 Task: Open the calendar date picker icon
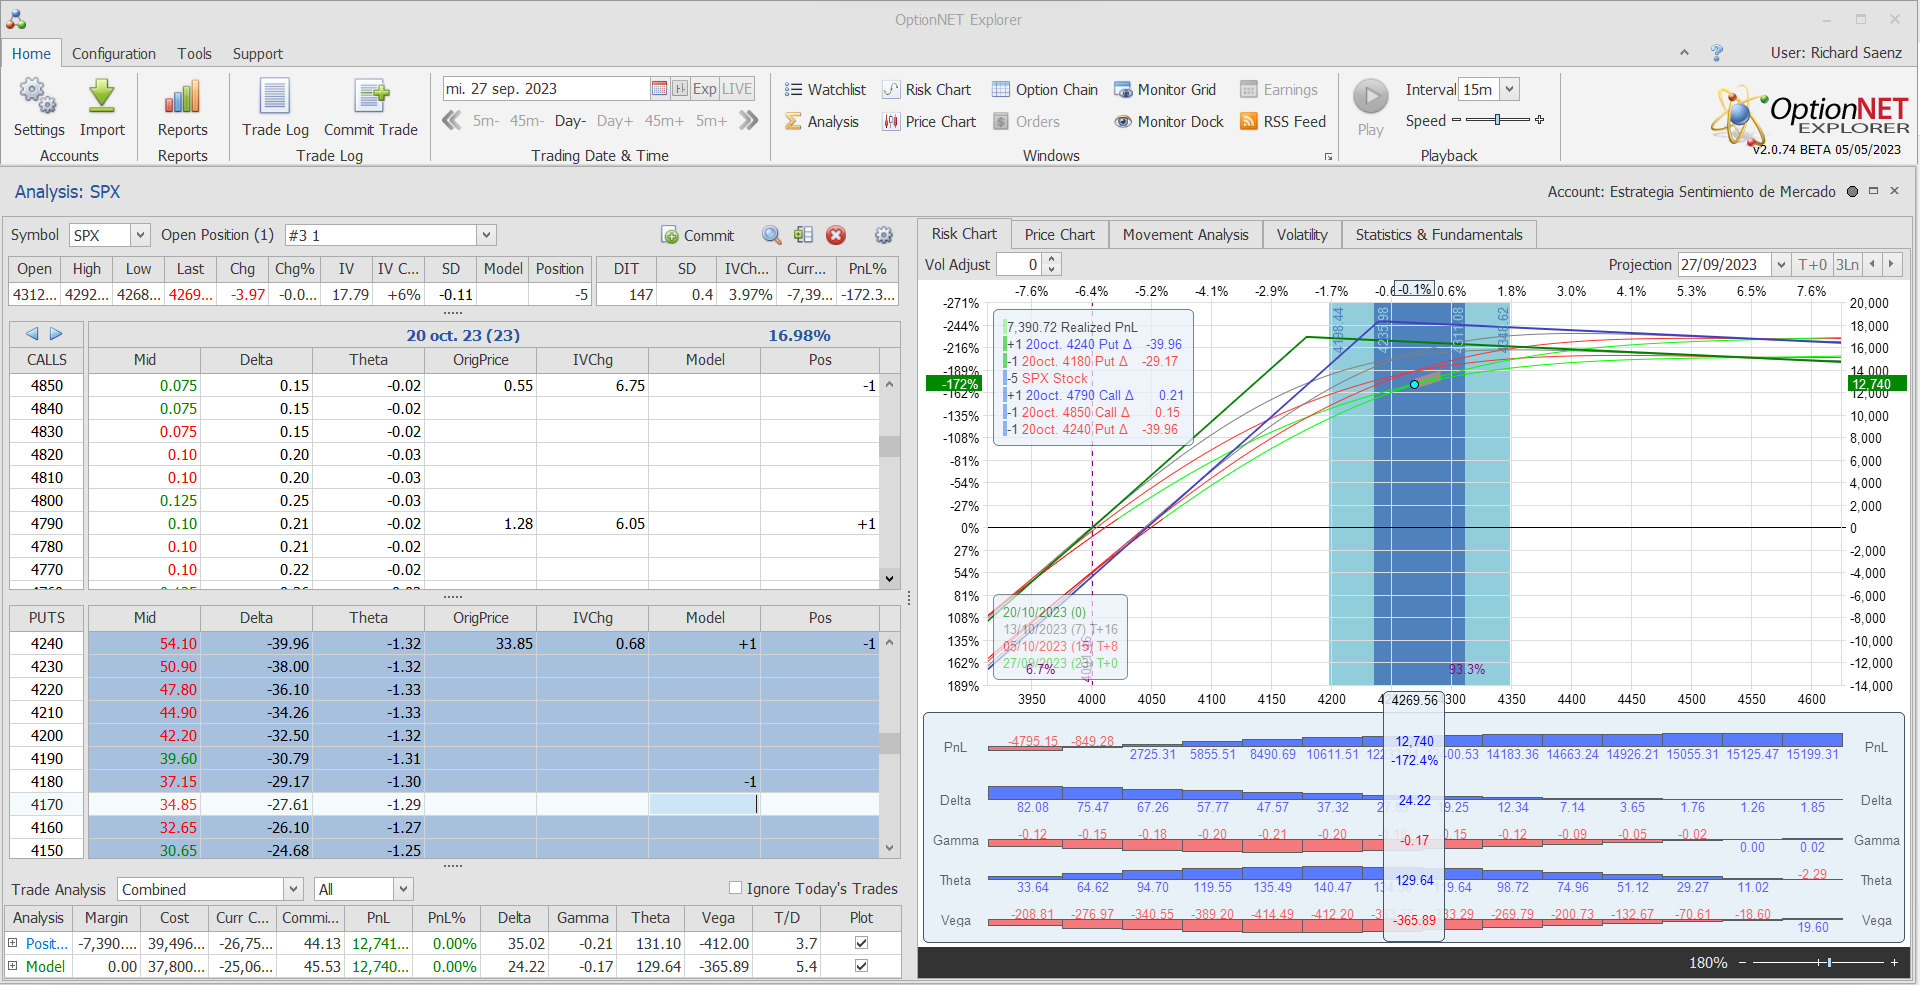(x=659, y=89)
